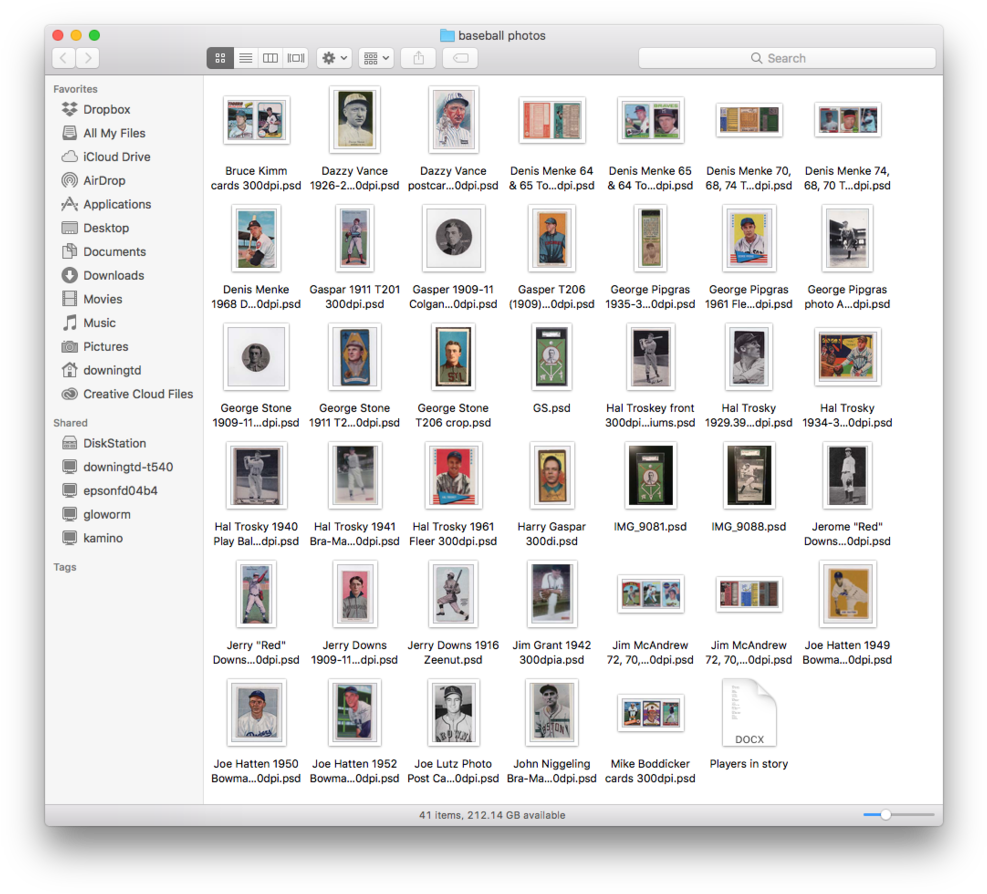The width and height of the screenshot is (987, 894).
Task: Select DiskStation under Shared
Action: 114,444
